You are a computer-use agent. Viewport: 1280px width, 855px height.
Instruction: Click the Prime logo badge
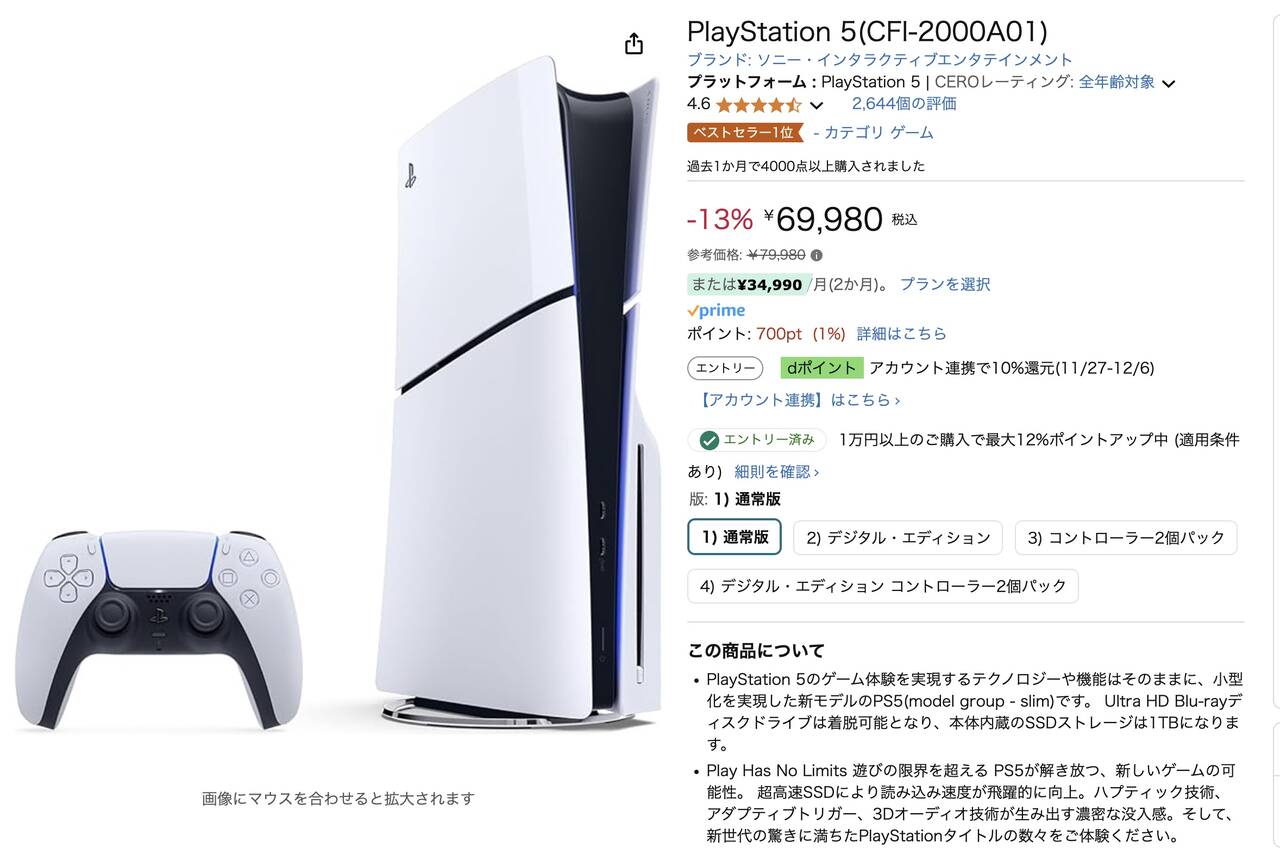click(x=716, y=311)
